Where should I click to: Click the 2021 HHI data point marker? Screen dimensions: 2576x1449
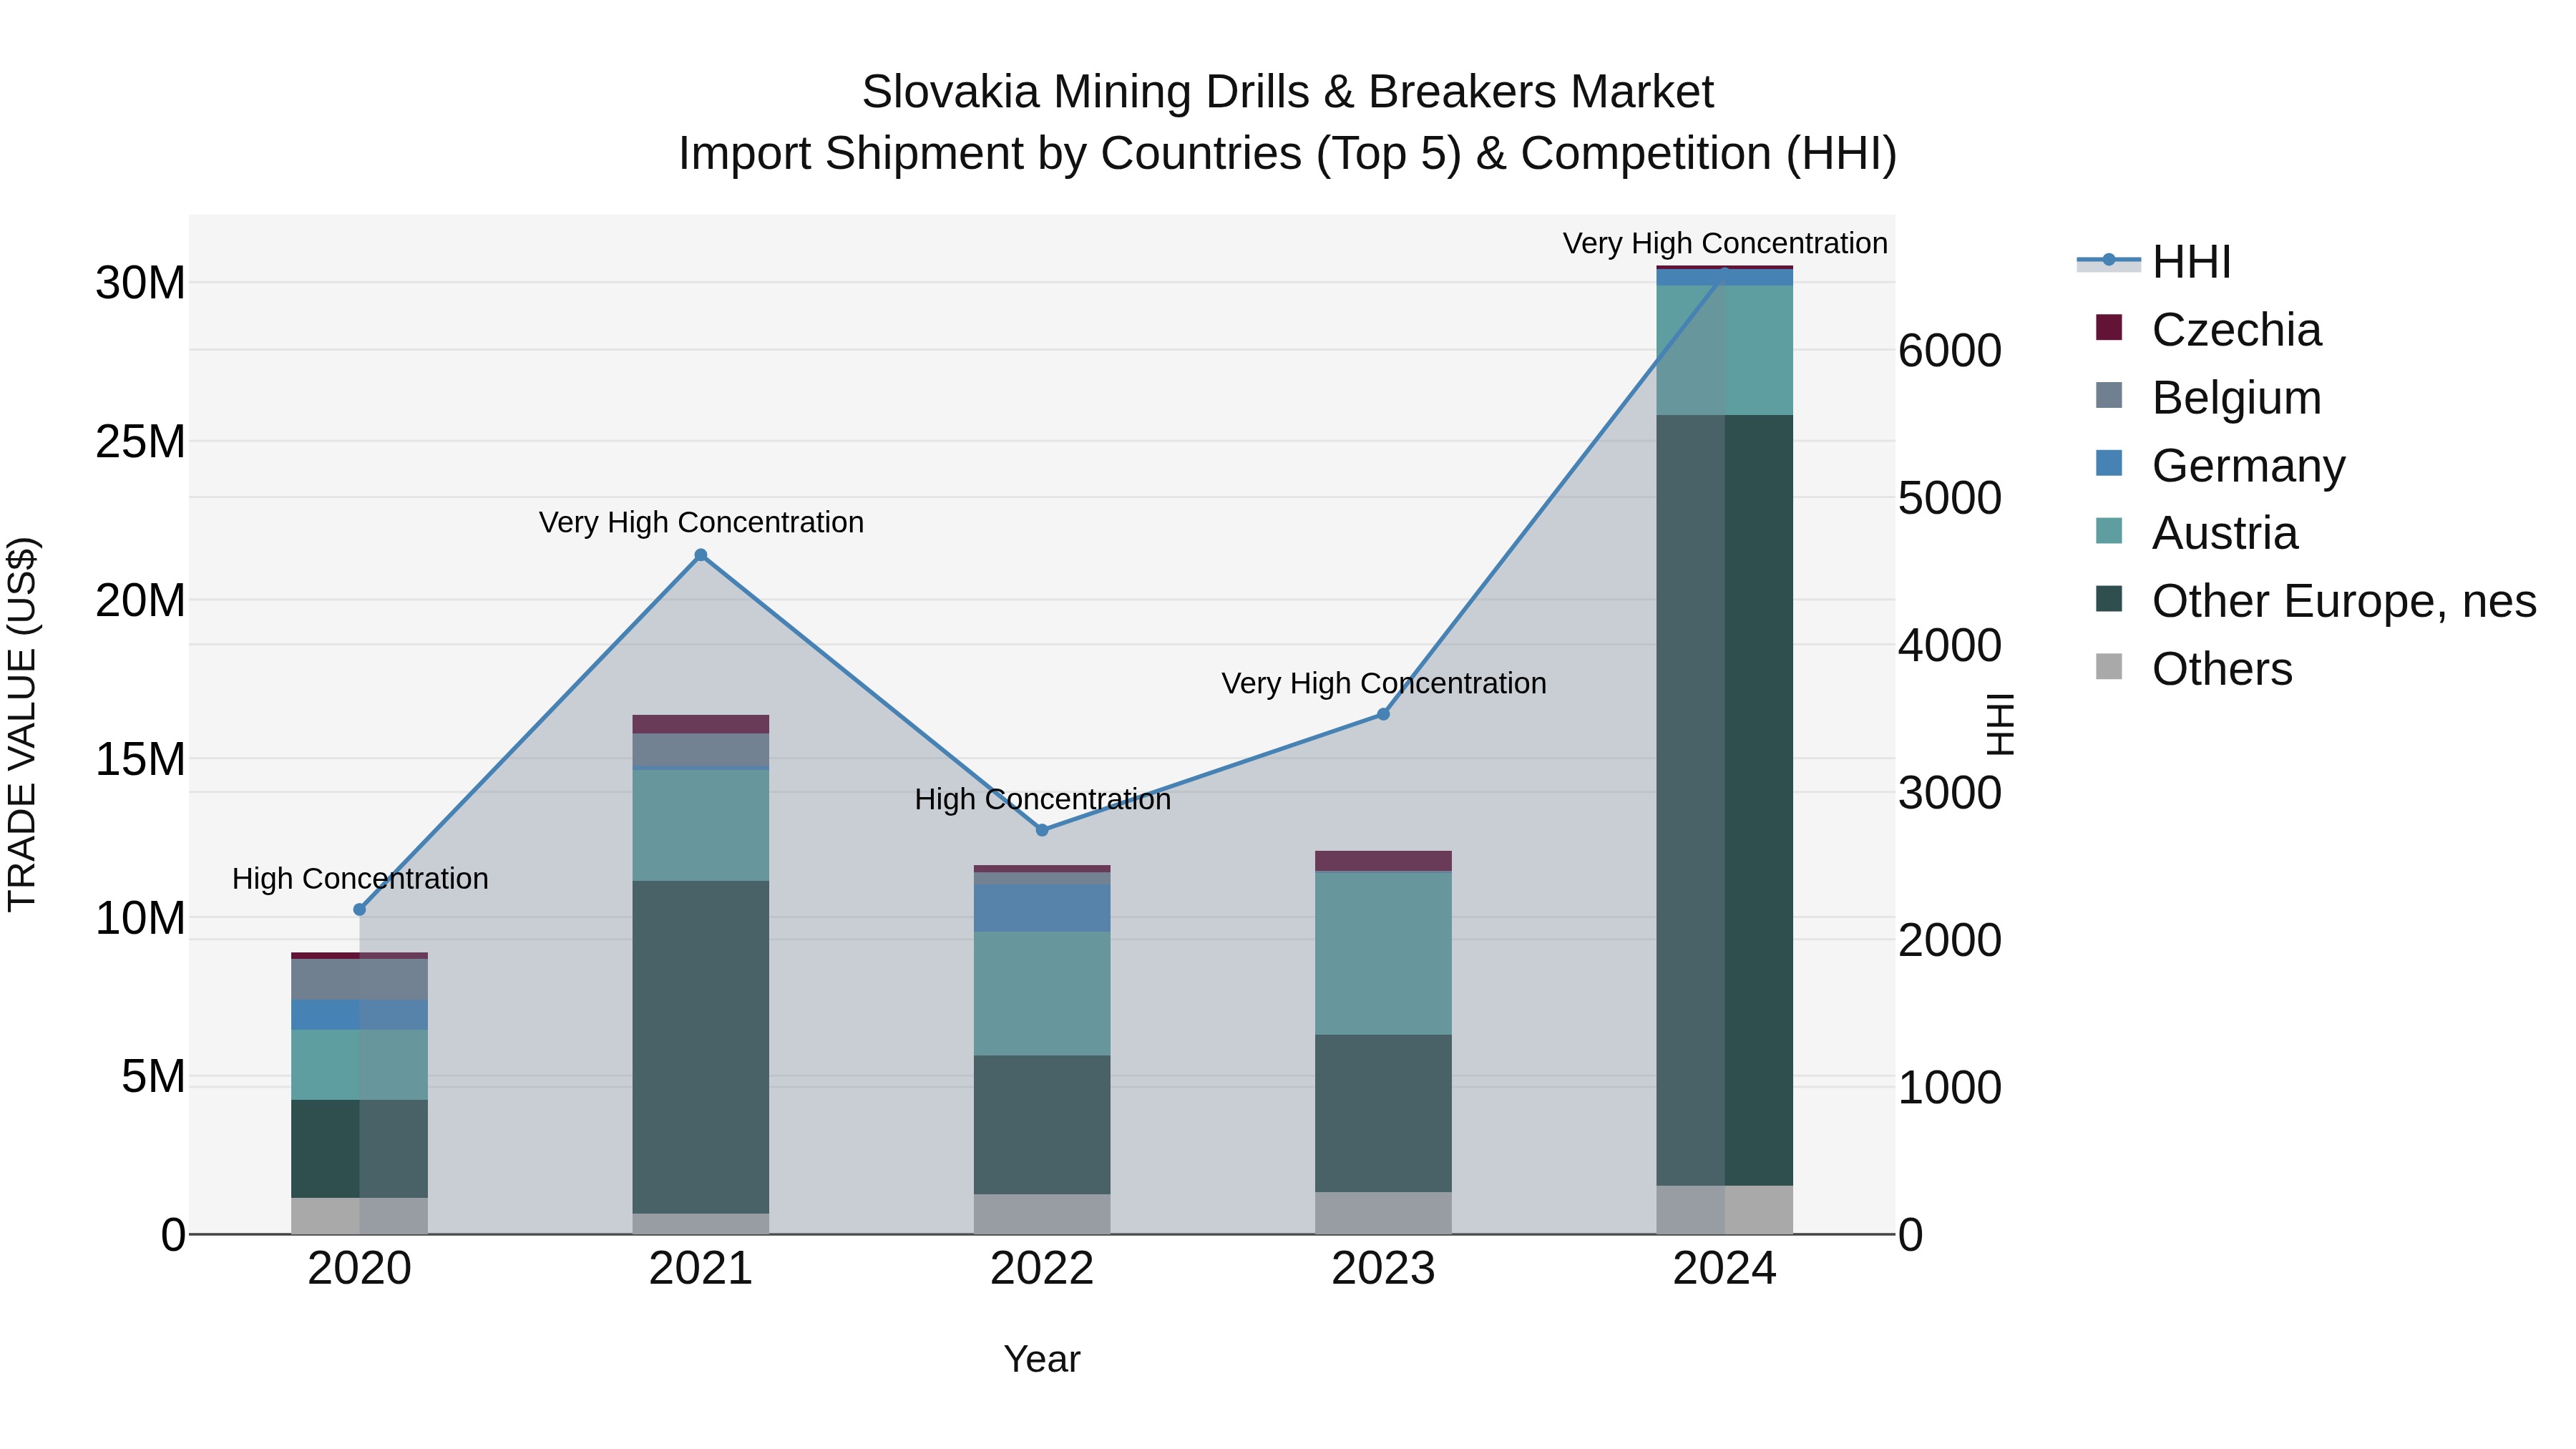(701, 556)
